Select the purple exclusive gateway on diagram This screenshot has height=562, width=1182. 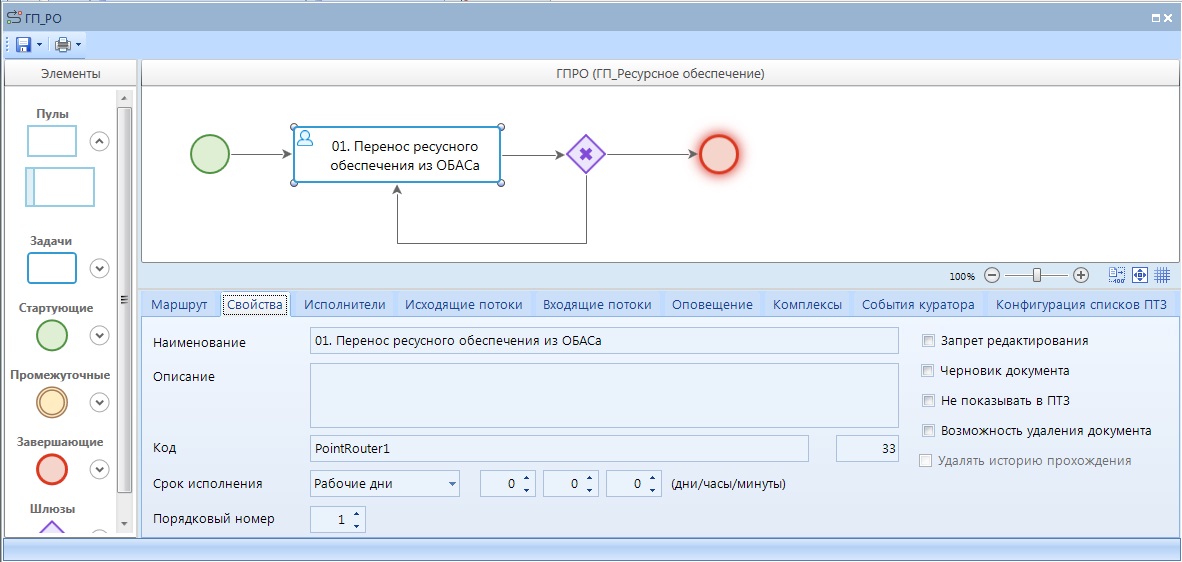(586, 155)
